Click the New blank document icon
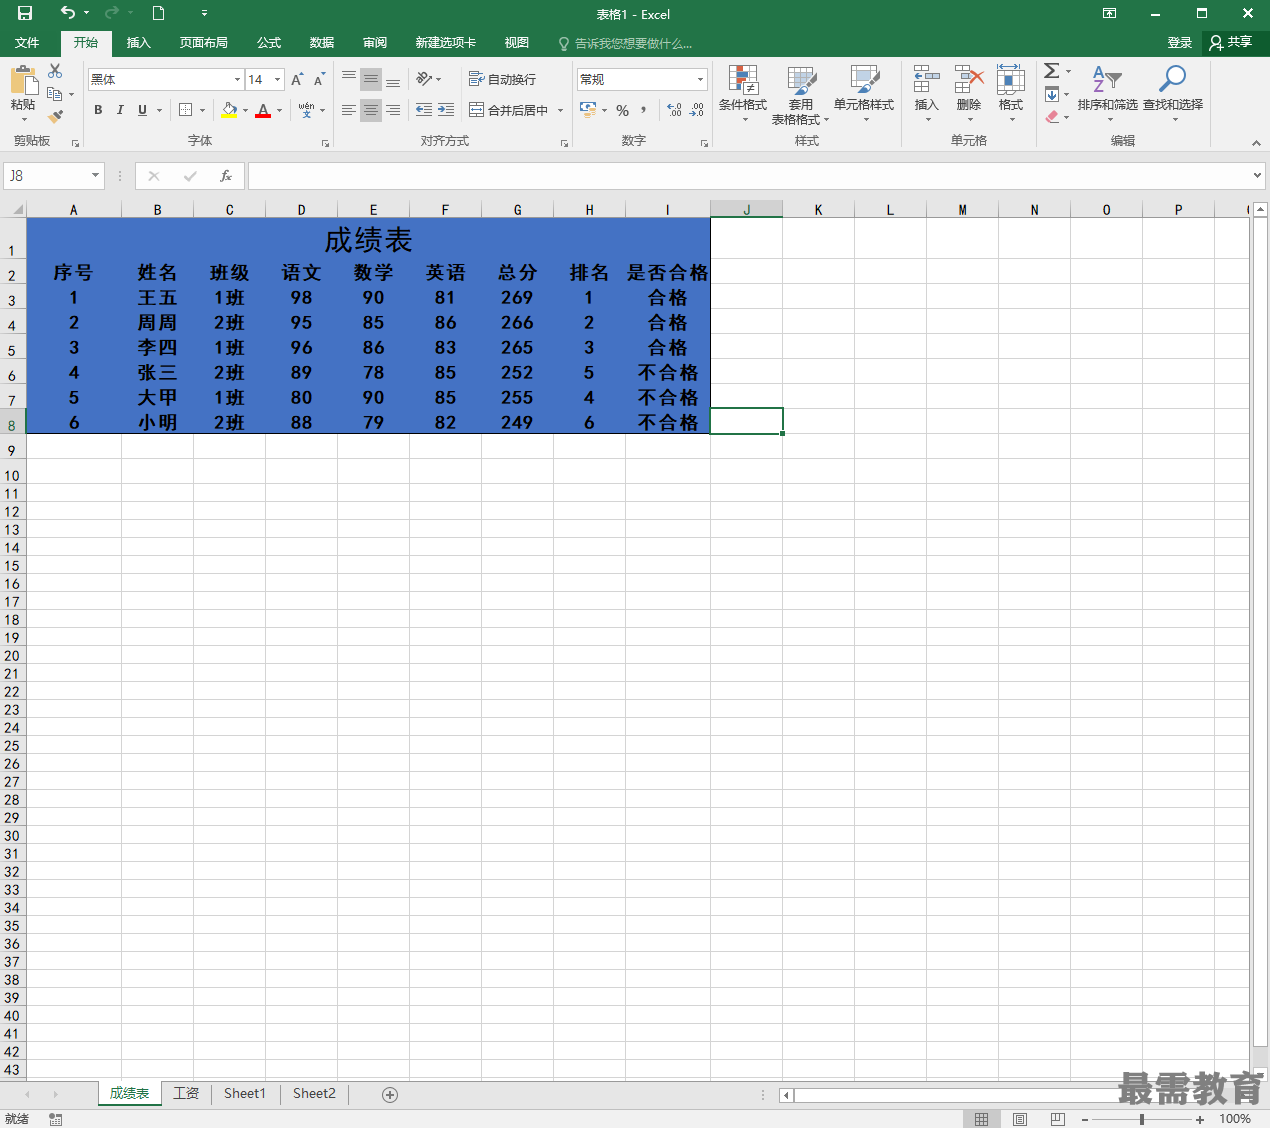Viewport: 1270px width, 1128px height. pyautogui.click(x=158, y=13)
